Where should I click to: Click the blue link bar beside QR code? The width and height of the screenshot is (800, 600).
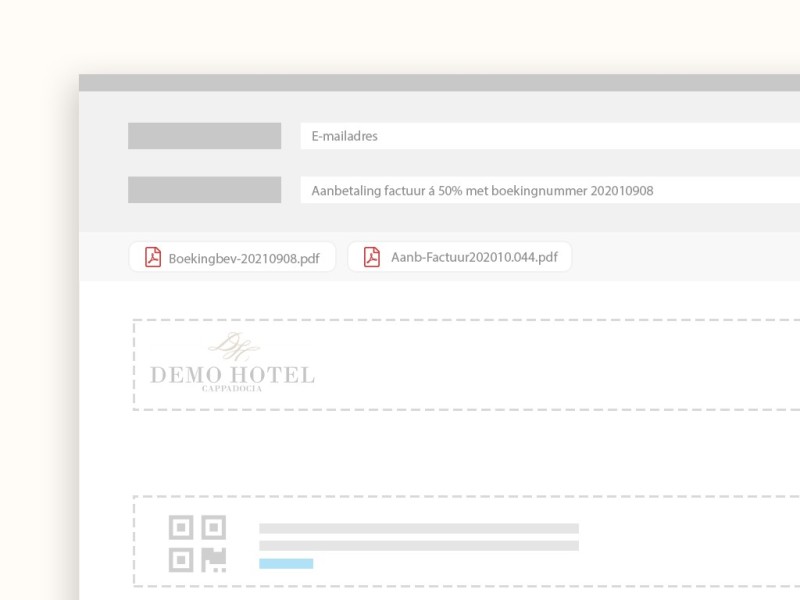pos(286,564)
